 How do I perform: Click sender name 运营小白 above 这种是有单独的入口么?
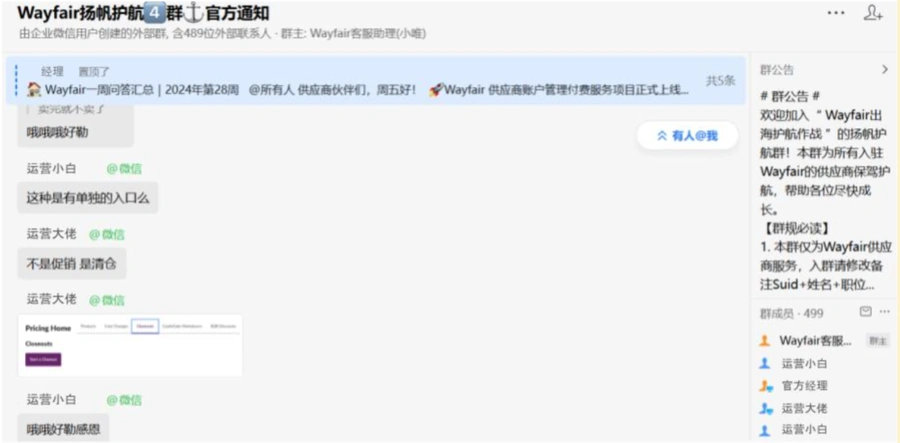(x=51, y=169)
